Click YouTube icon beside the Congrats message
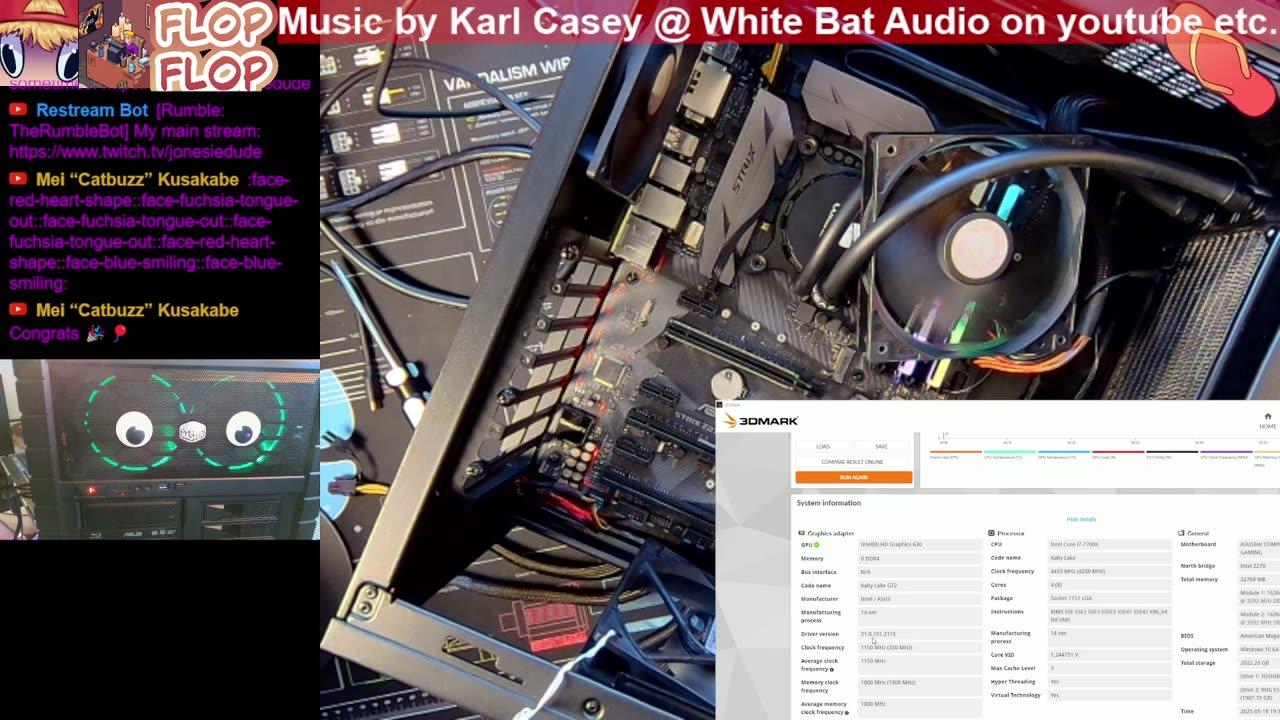 click(x=18, y=310)
